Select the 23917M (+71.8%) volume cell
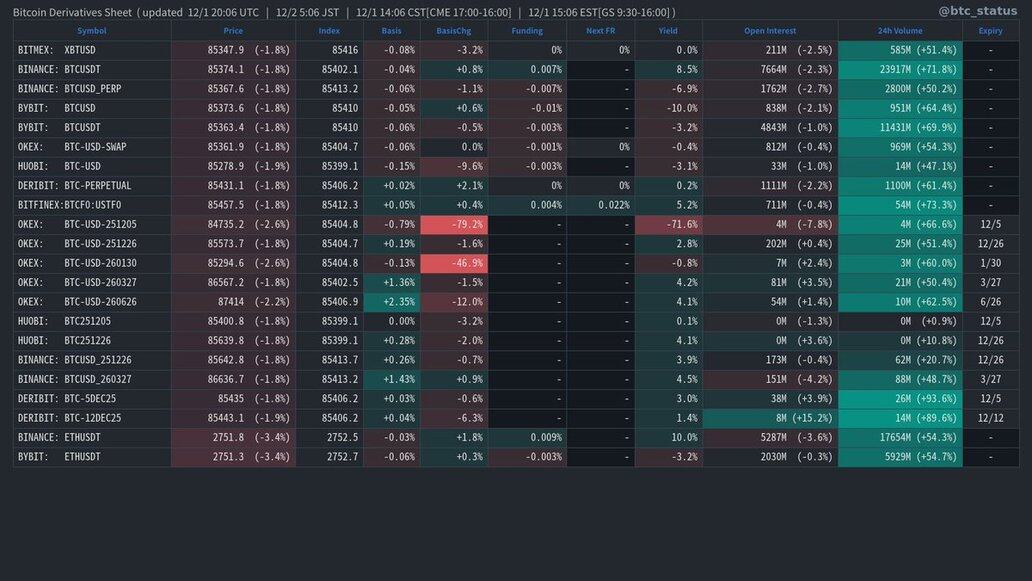The width and height of the screenshot is (1032, 581). (900, 70)
